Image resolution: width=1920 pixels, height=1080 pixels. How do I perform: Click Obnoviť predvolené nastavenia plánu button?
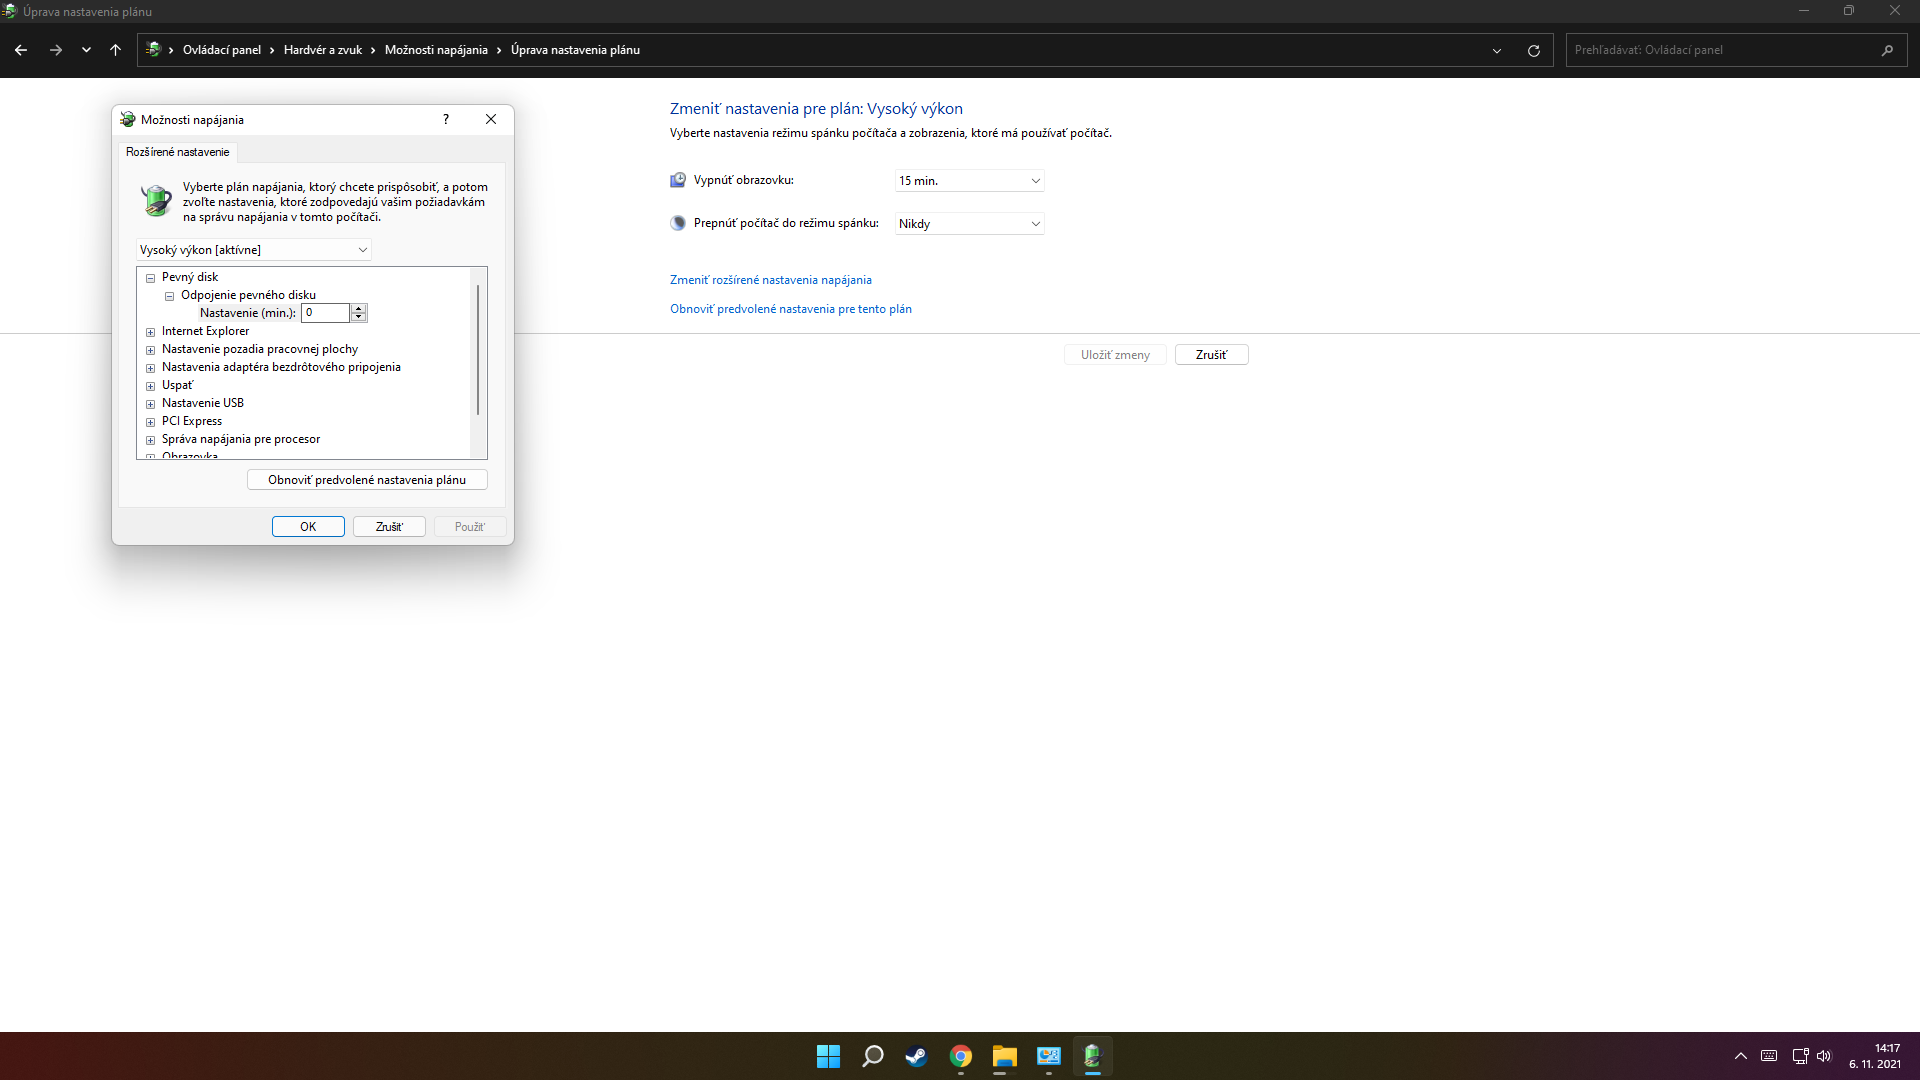[x=367, y=480]
